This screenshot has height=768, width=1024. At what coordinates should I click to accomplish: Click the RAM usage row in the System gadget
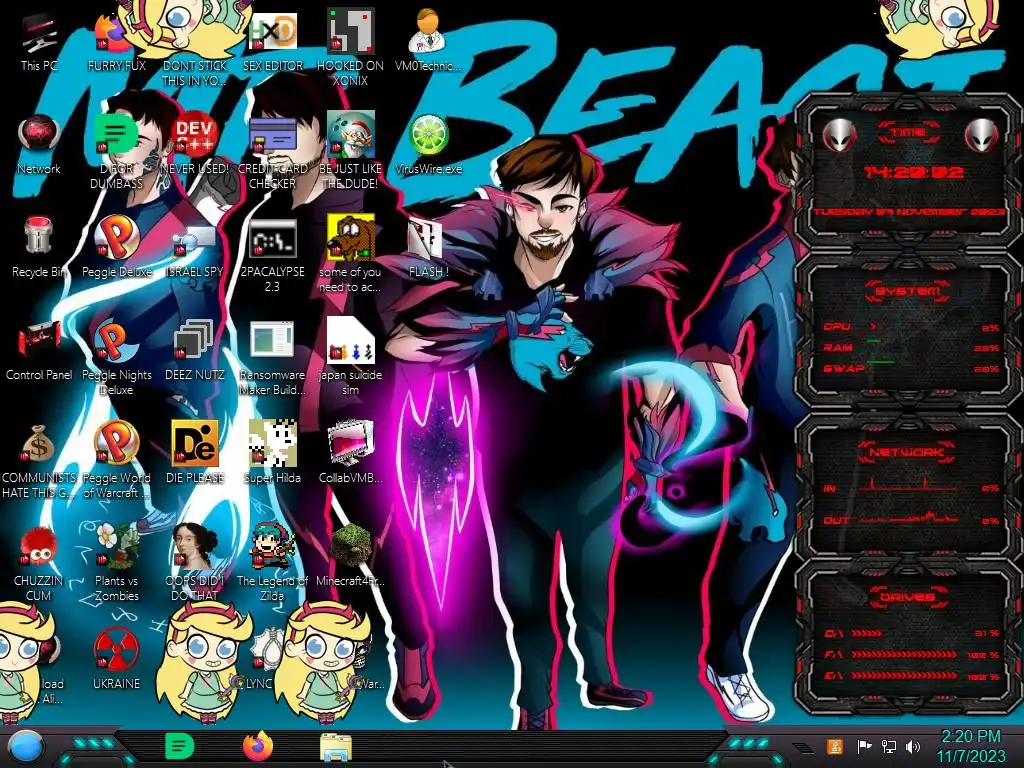click(x=911, y=347)
